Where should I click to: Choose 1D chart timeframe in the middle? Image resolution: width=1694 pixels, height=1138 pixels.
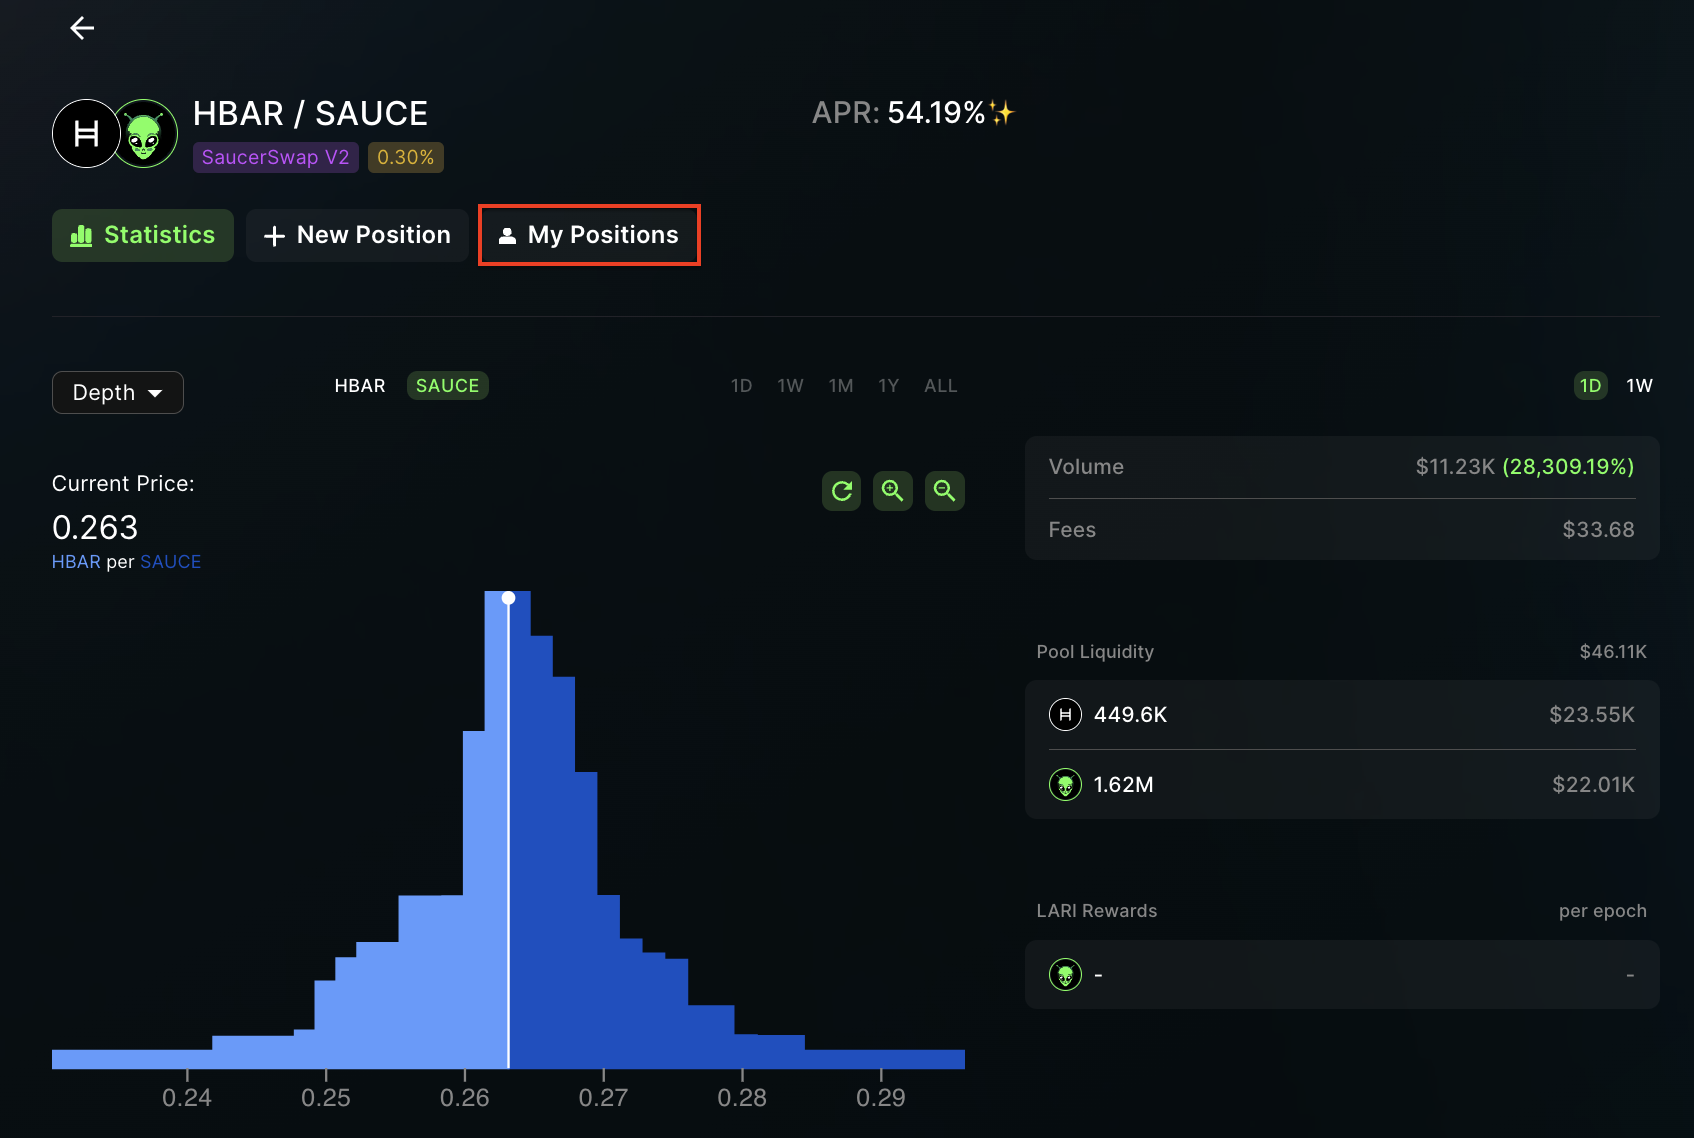point(741,386)
